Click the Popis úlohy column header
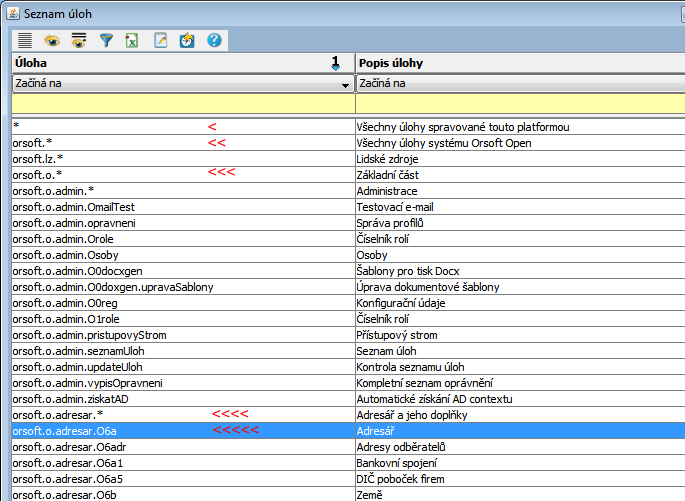 pyautogui.click(x=520, y=63)
